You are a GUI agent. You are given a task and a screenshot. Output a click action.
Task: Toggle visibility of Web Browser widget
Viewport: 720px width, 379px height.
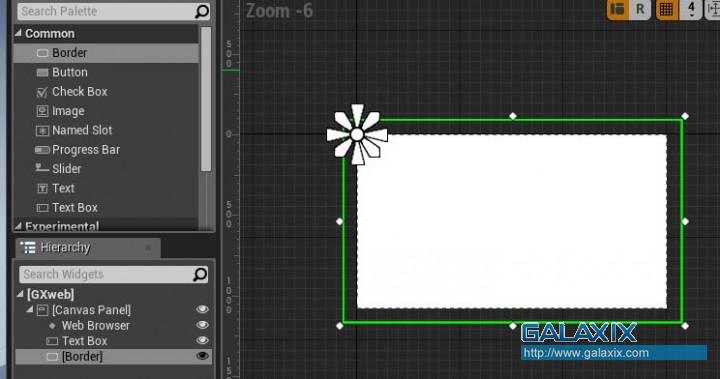pyautogui.click(x=202, y=325)
